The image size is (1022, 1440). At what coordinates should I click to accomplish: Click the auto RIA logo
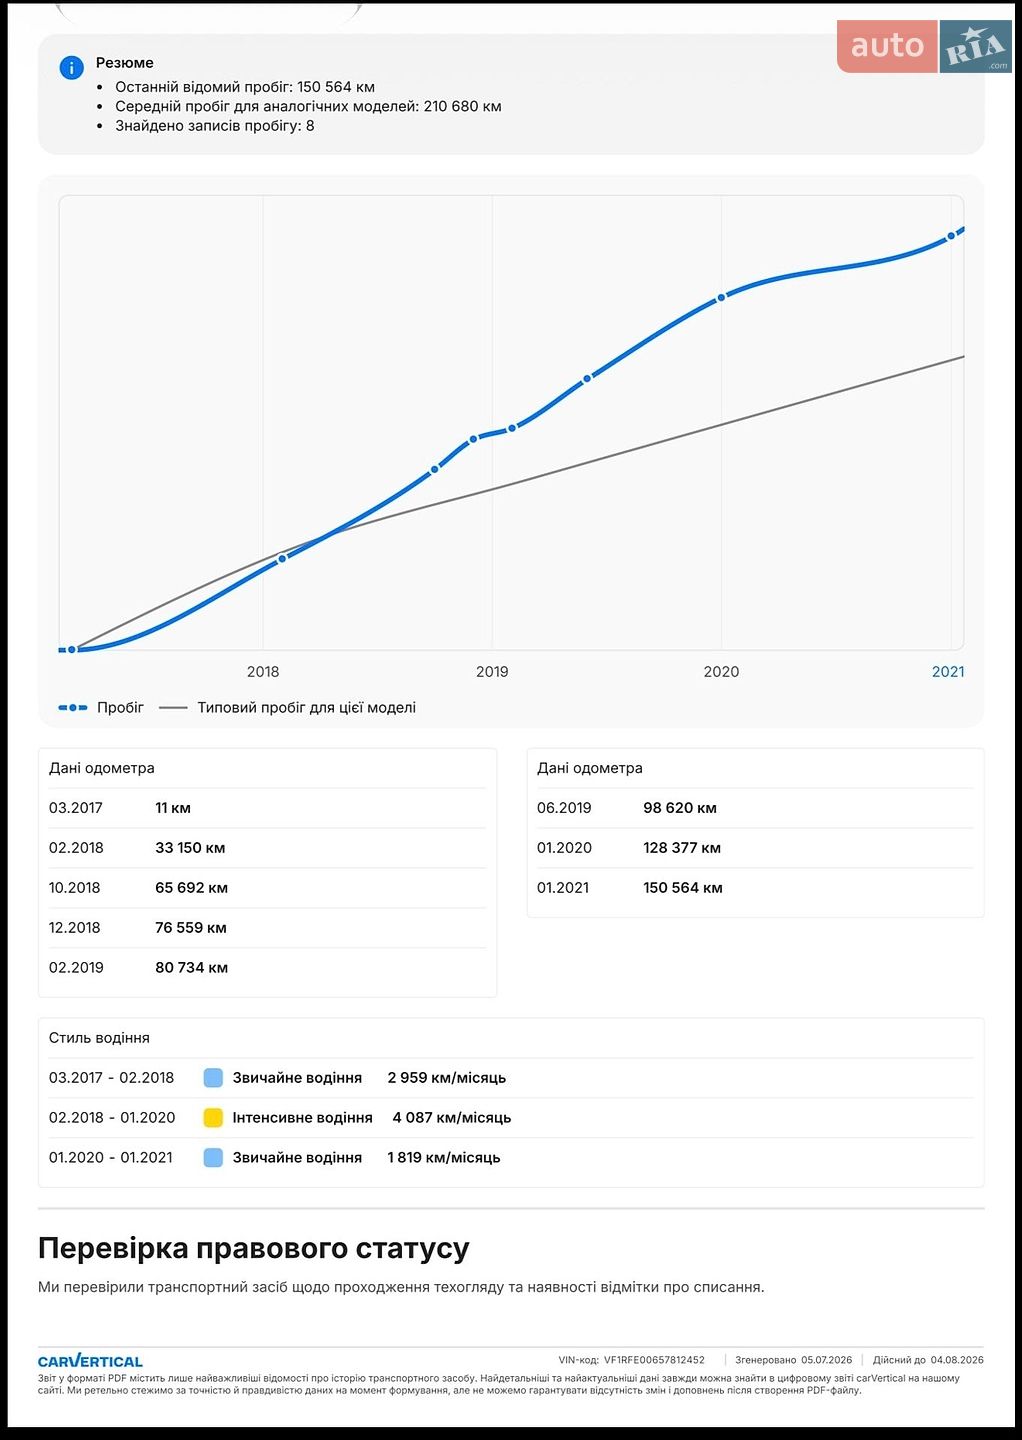click(924, 46)
